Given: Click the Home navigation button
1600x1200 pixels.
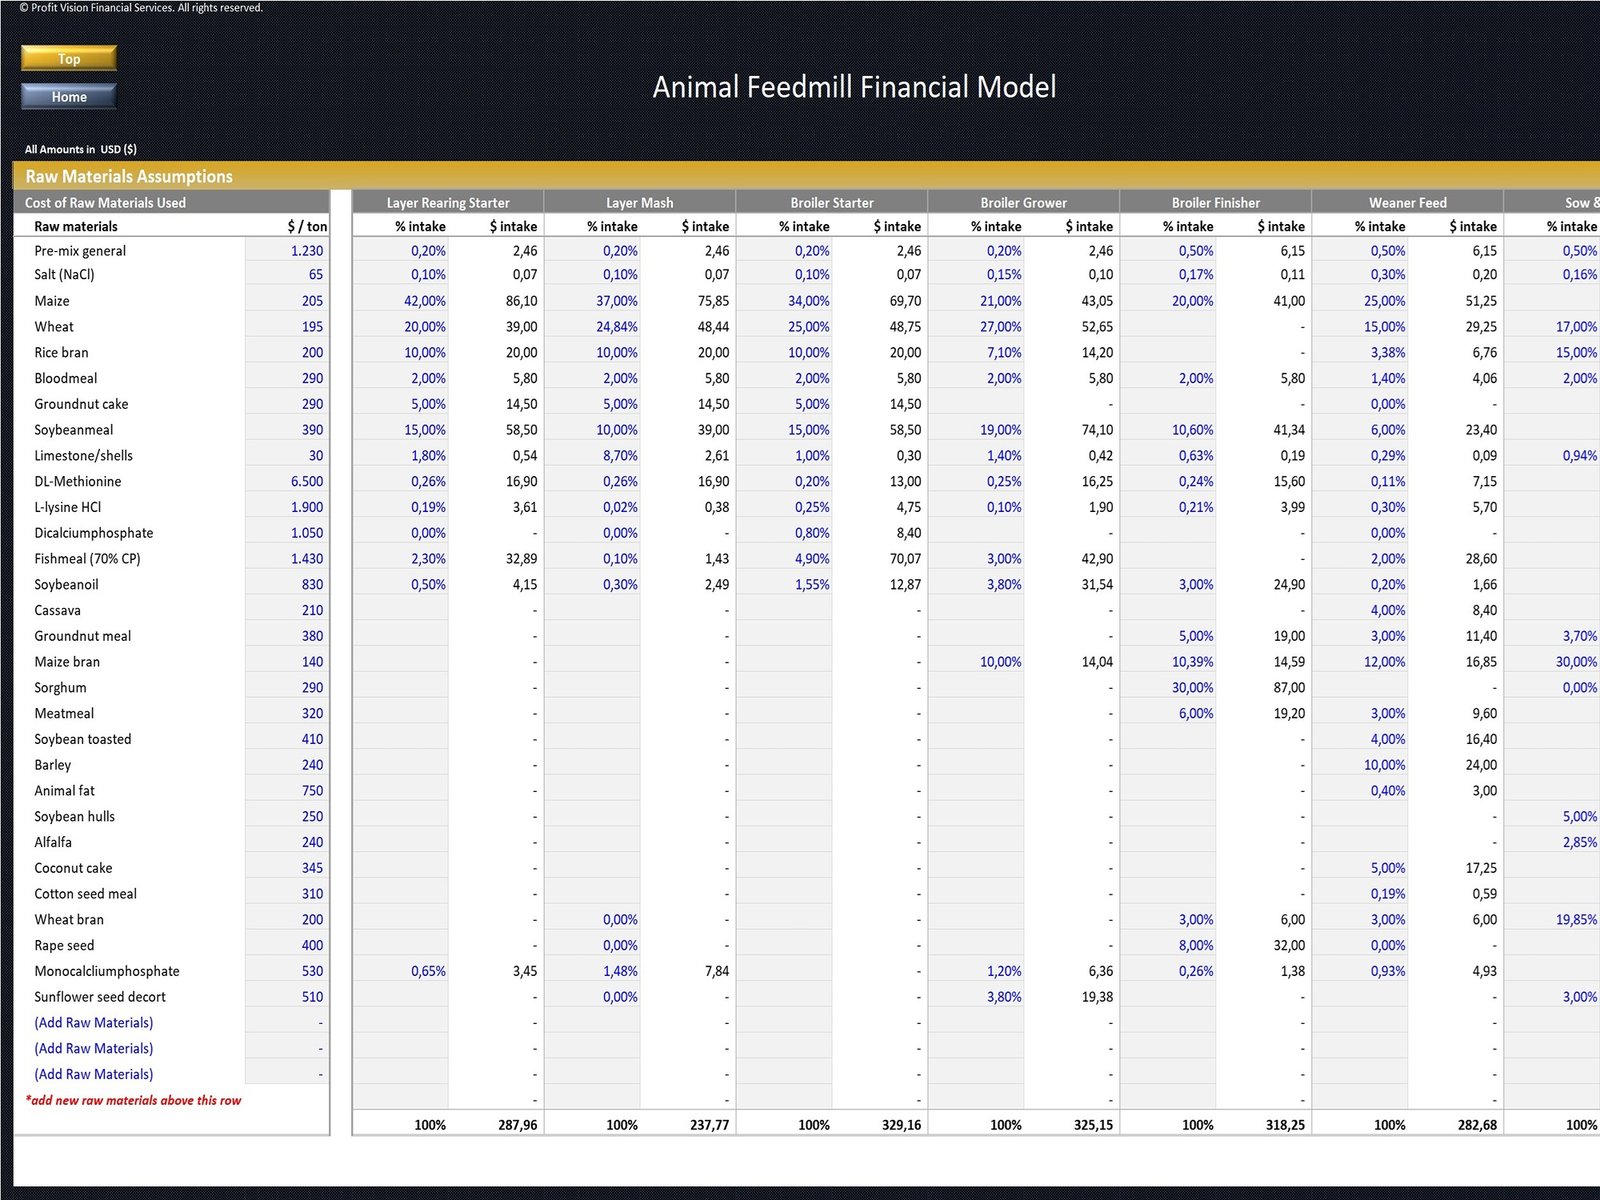Looking at the screenshot, I should click(x=67, y=96).
